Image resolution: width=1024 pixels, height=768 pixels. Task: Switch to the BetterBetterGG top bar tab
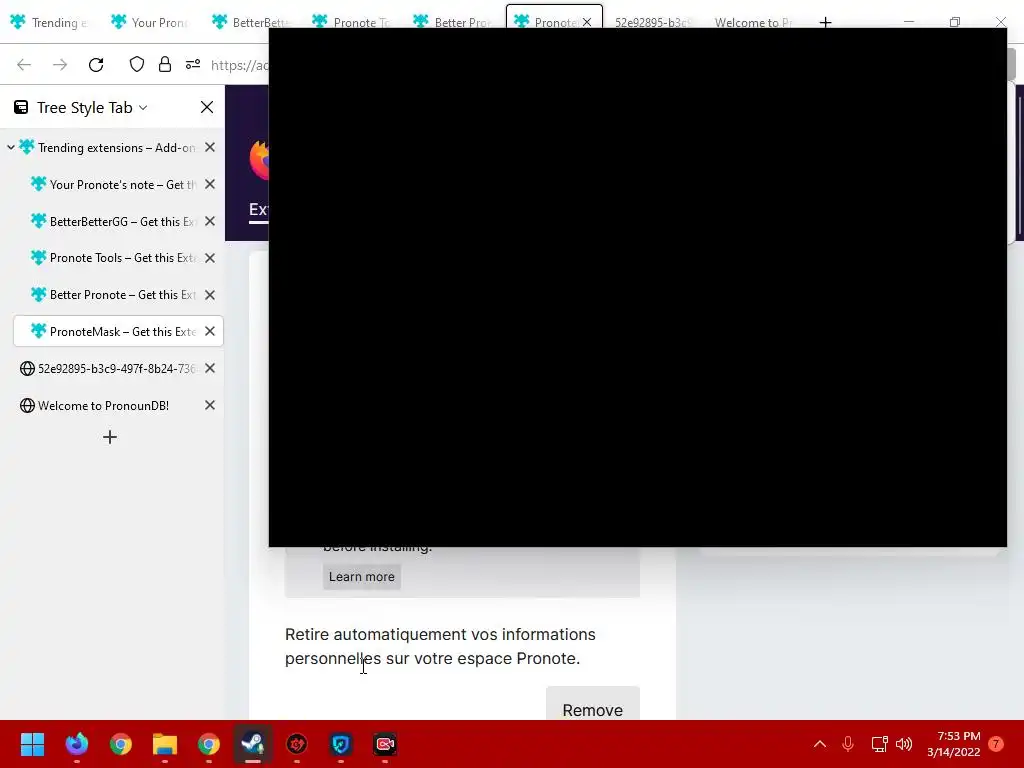[x=251, y=23]
